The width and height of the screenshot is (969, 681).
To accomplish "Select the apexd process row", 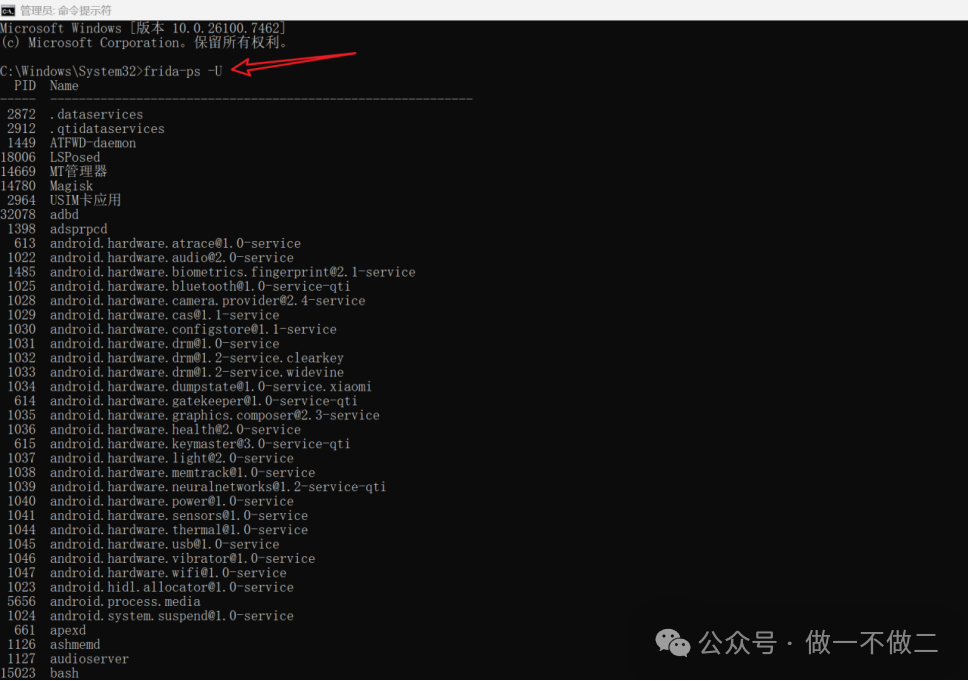I will tap(50, 630).
